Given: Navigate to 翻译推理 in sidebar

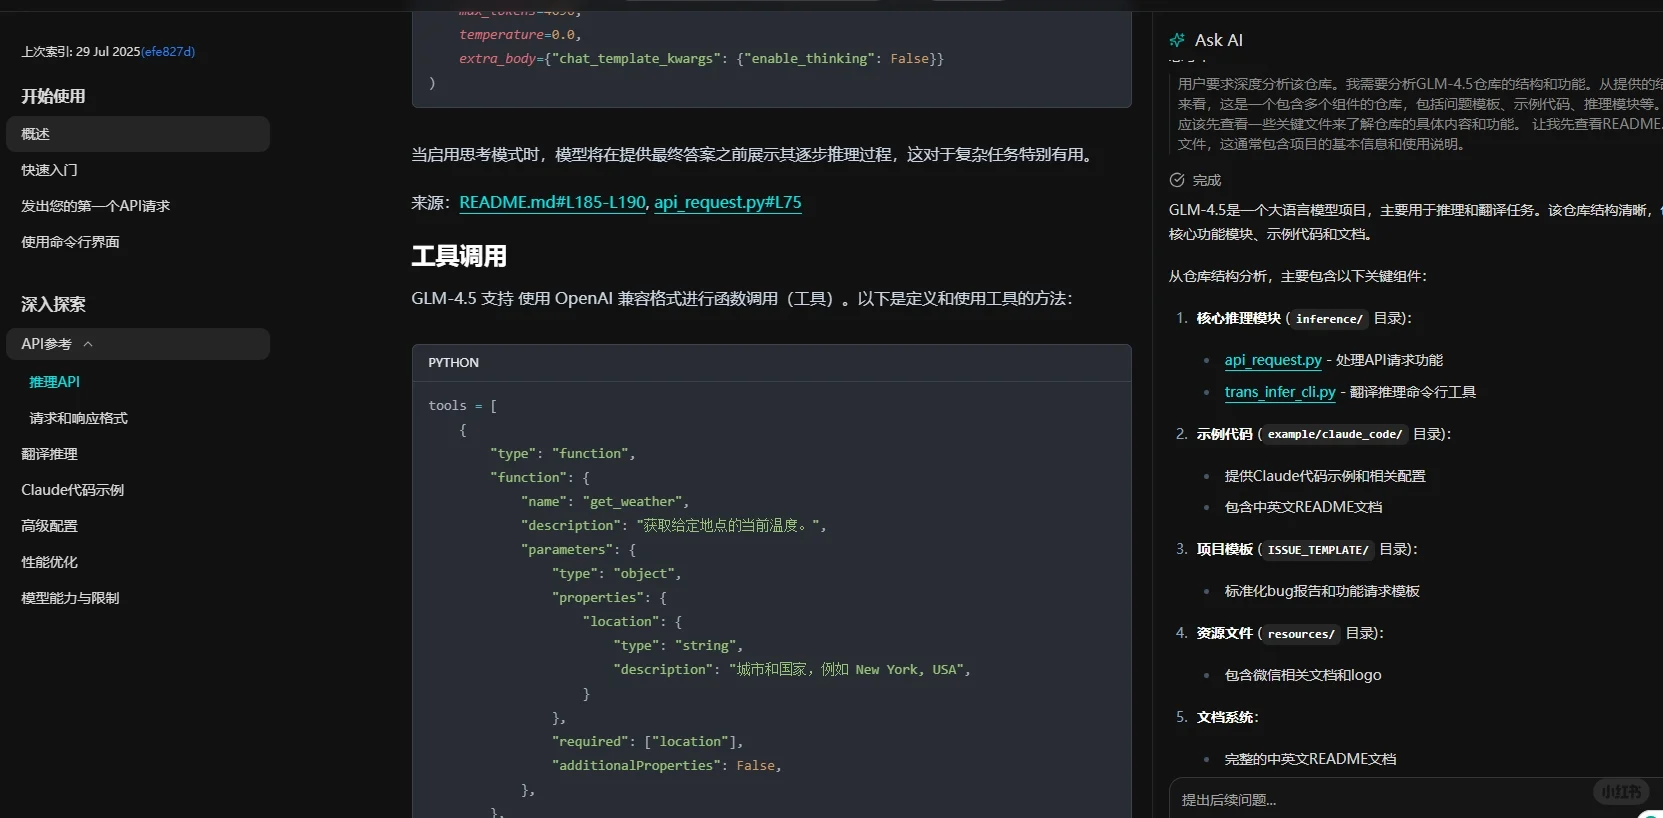Looking at the screenshot, I should [x=49, y=454].
